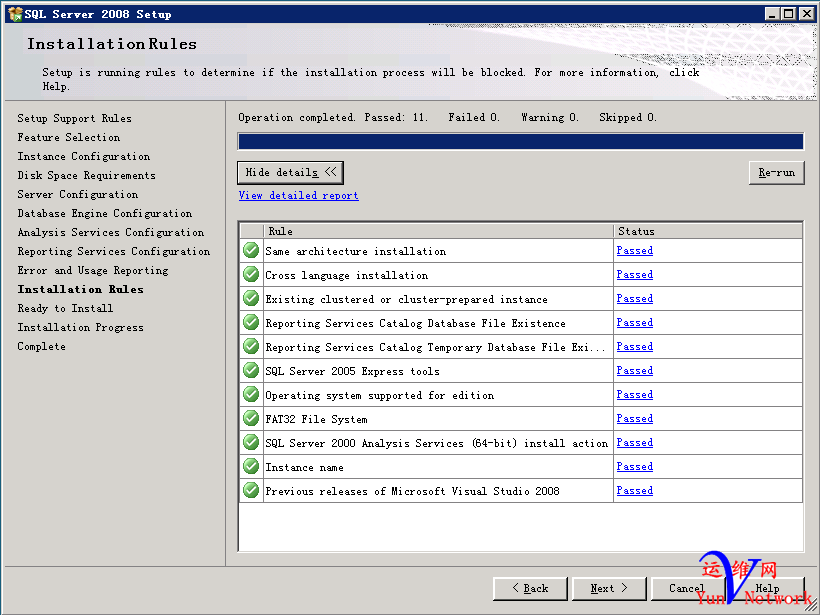Open Passed link for FAT32 File System
This screenshot has height=615, width=820.
635,419
